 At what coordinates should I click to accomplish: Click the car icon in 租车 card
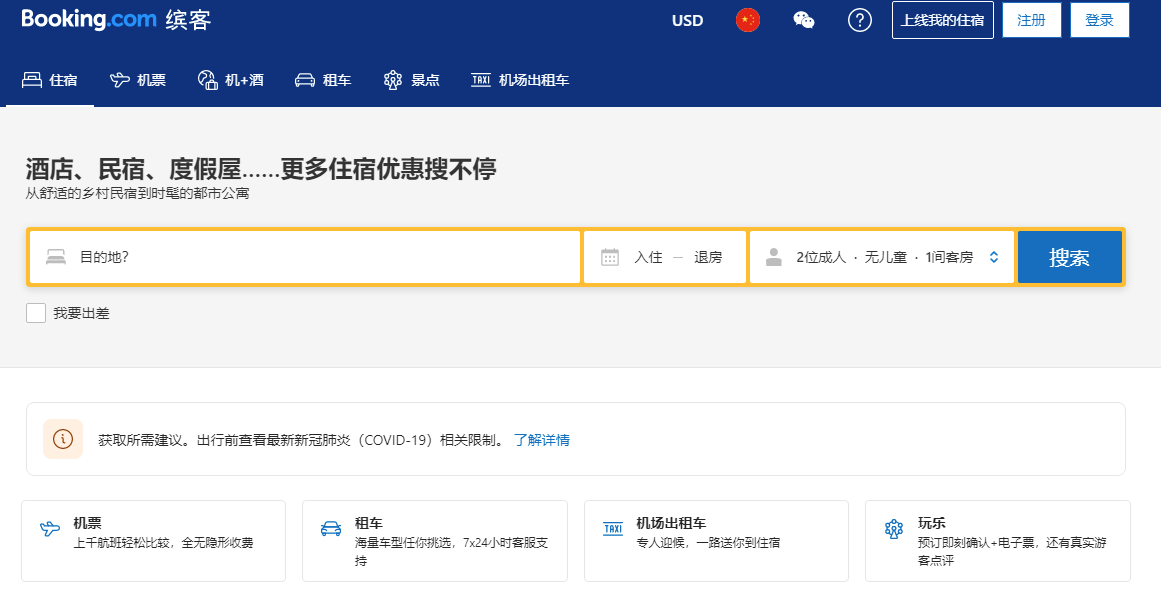click(331, 529)
